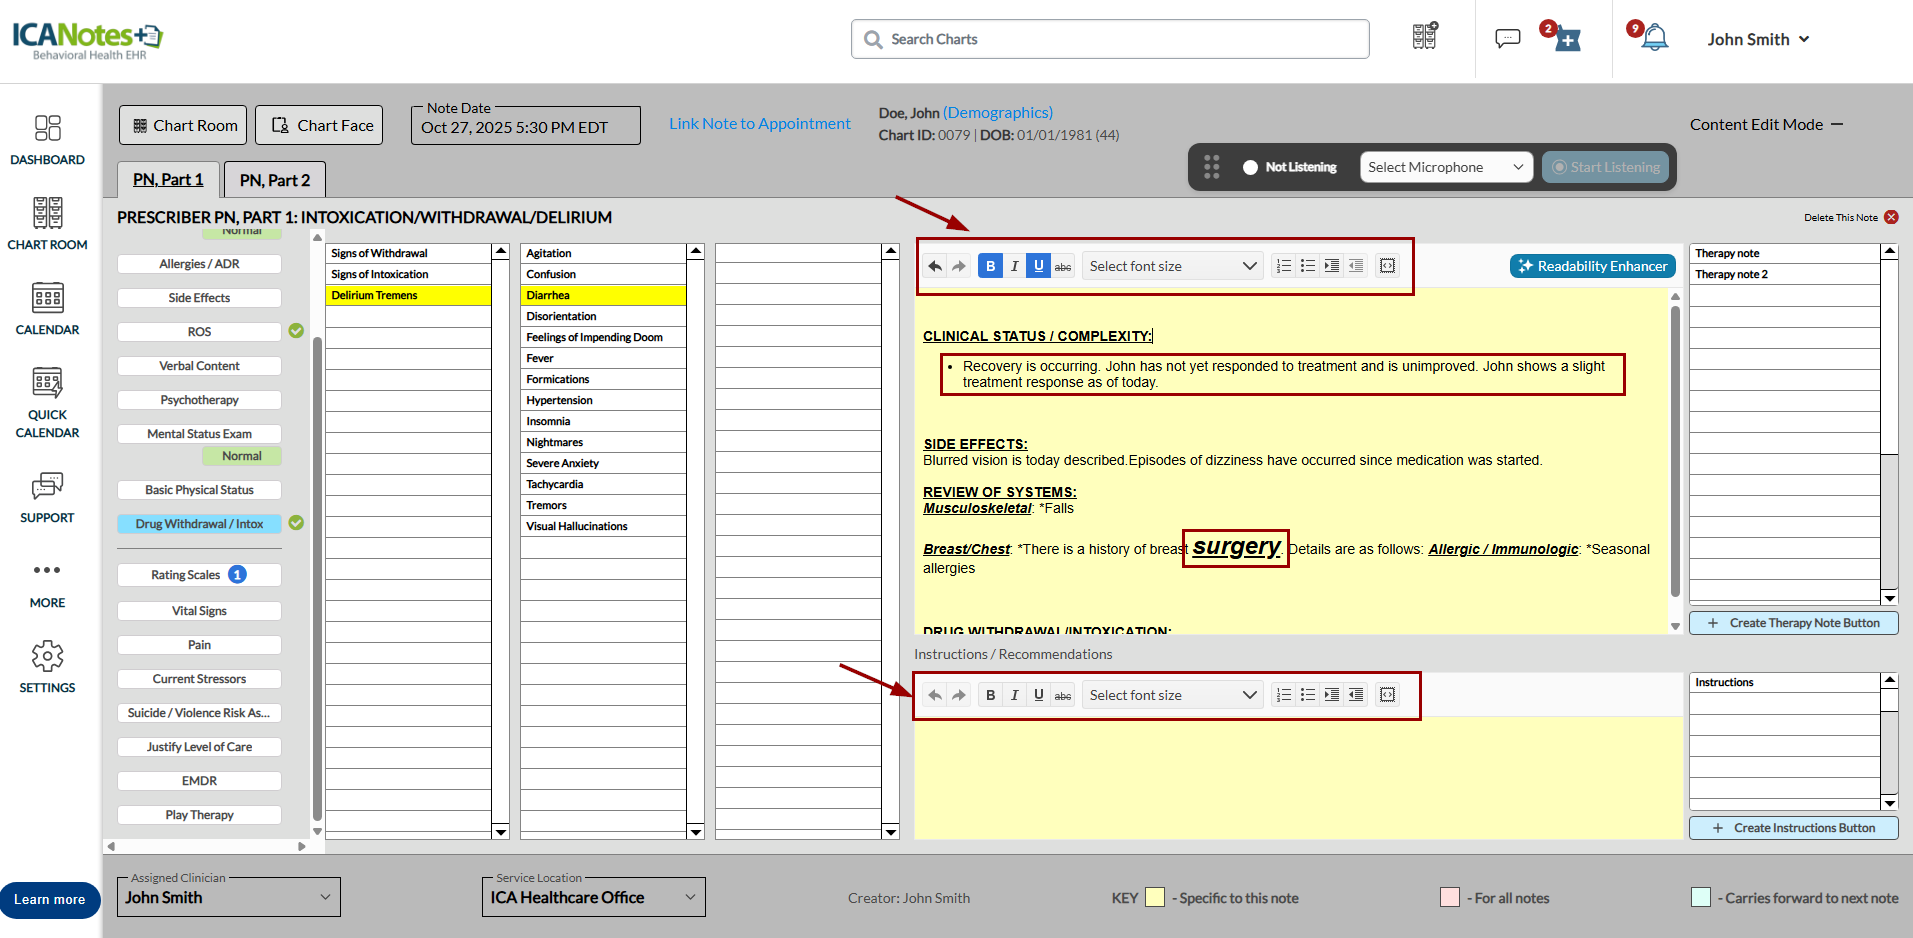The height and width of the screenshot is (938, 1913).
Task: Open the chat messages icon
Action: (x=1507, y=39)
